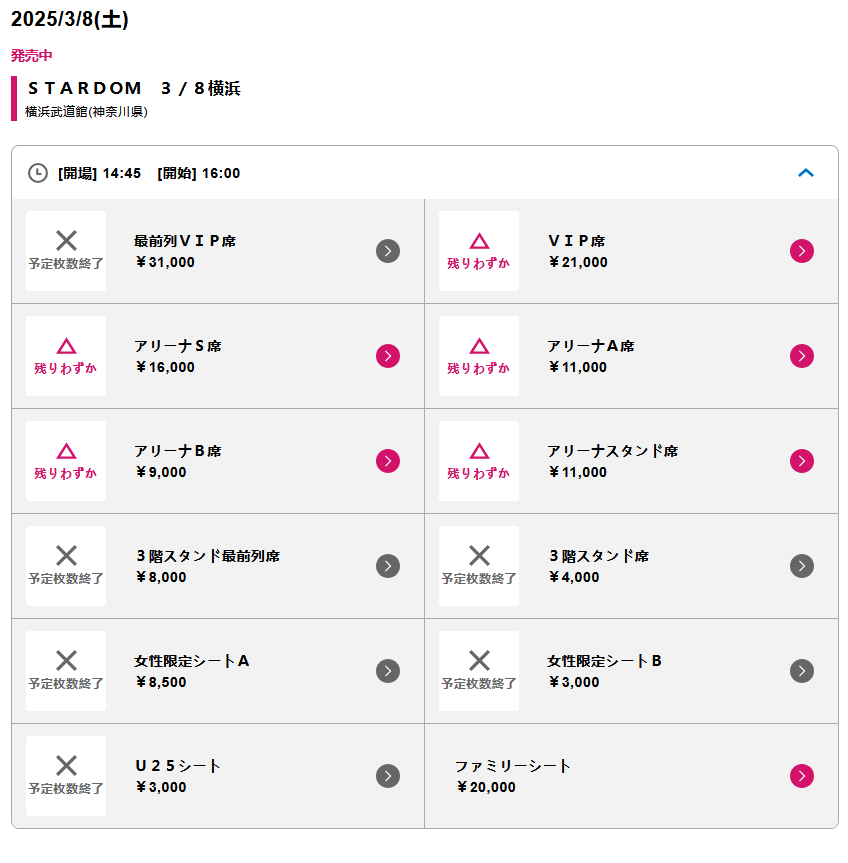Click the pink arrow for VIP席 ¥21,000
This screenshot has width=848, height=863.
(801, 251)
